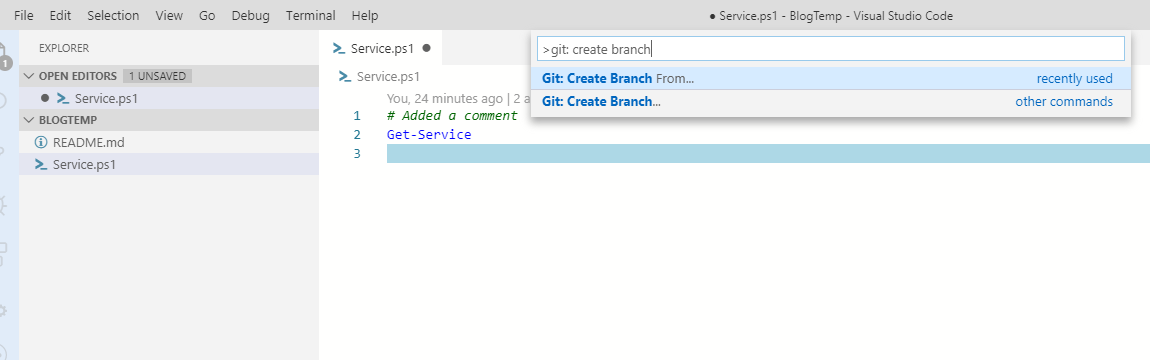Switch to the Service.ps1 editor tab
Image resolution: width=1150 pixels, height=360 pixels.
(381, 48)
